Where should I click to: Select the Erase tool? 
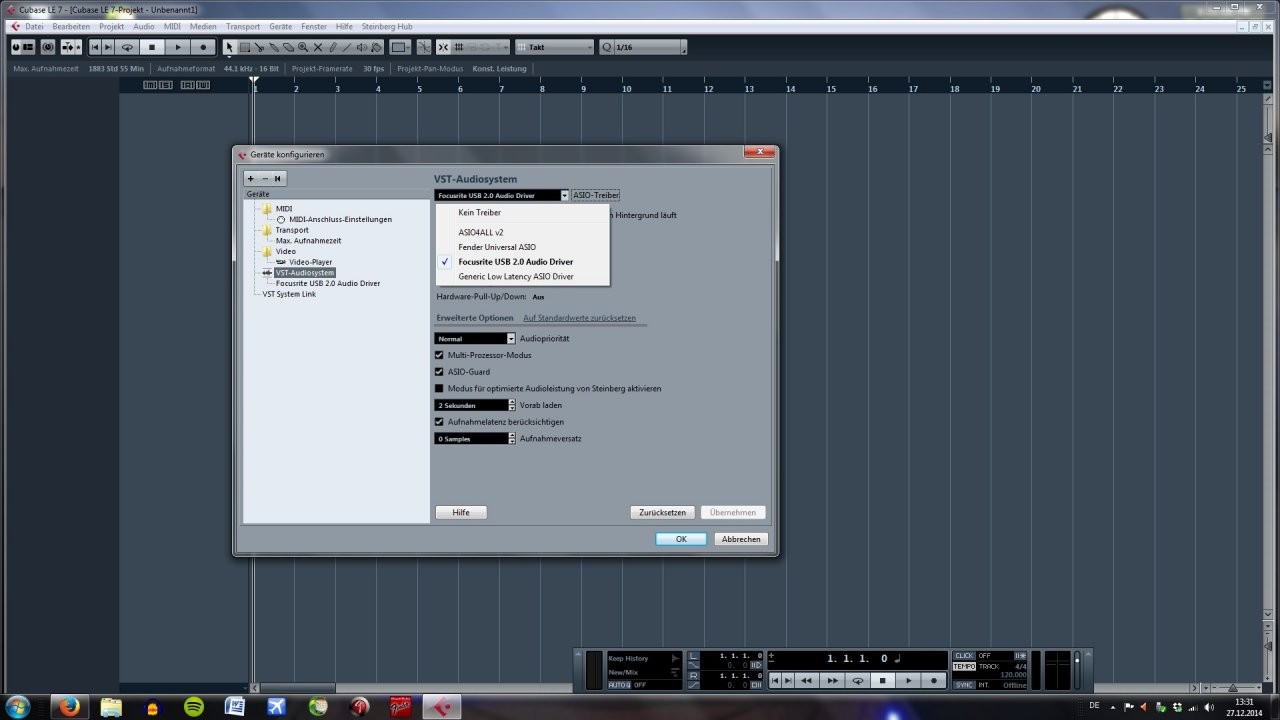[288, 47]
